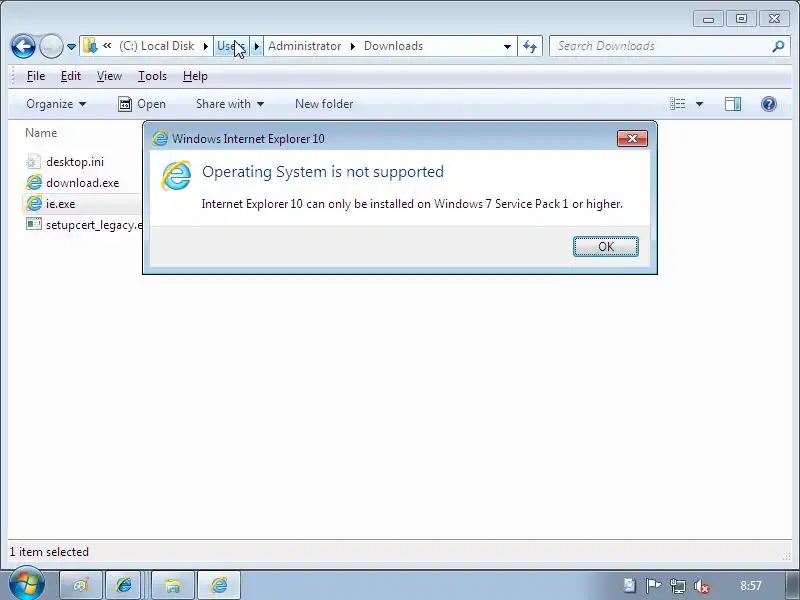This screenshot has width=800, height=600.
Task: Sort by the Name column header
Action: [41, 133]
